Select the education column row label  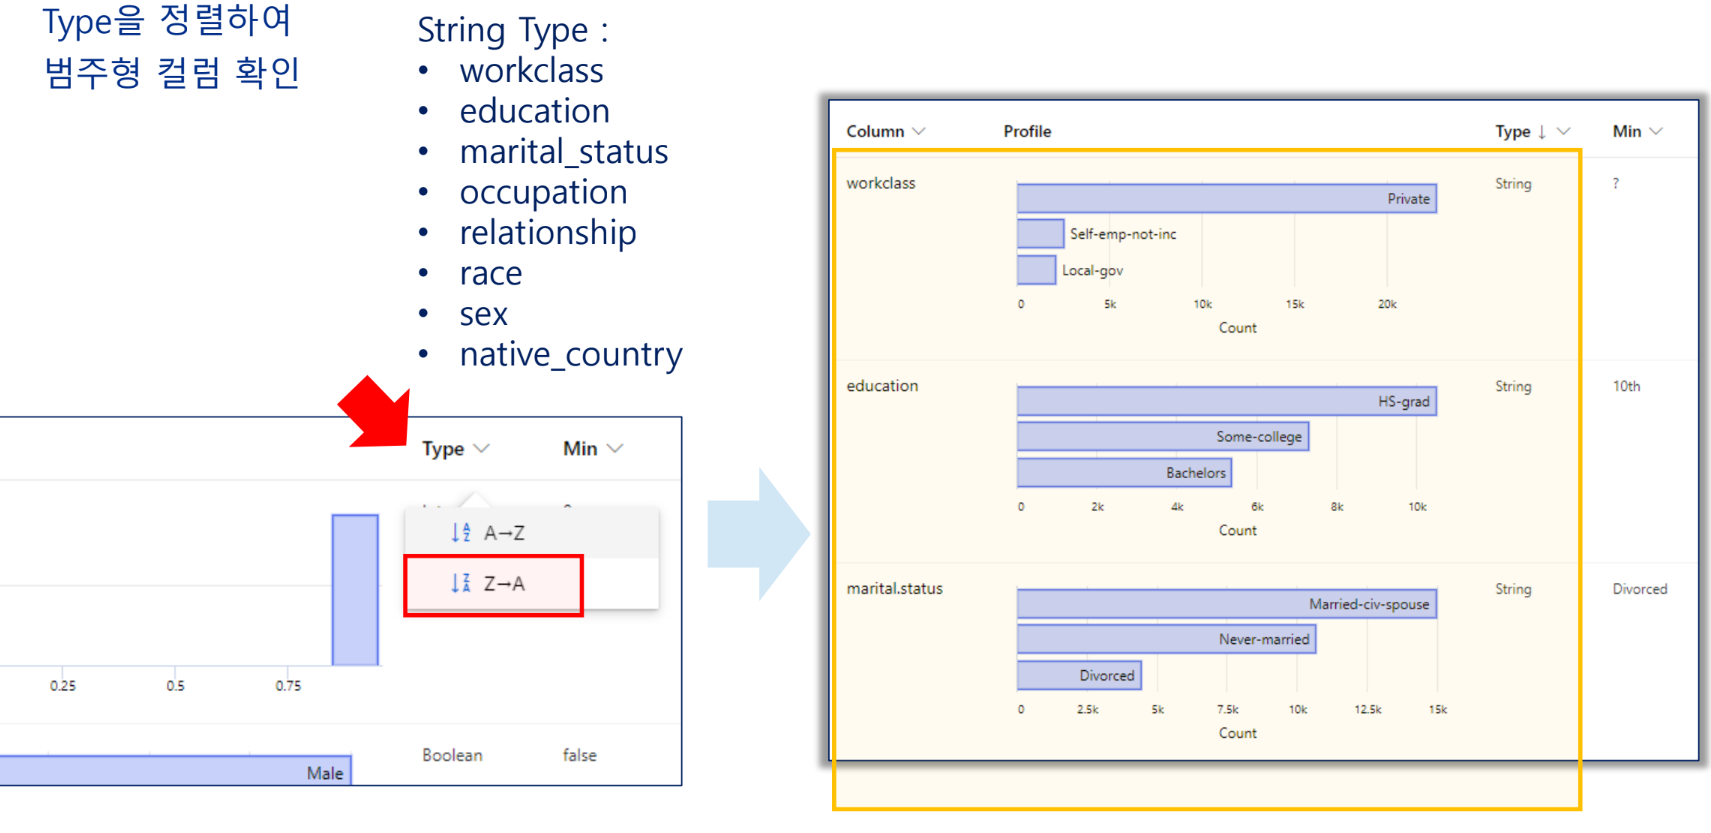pos(882,386)
